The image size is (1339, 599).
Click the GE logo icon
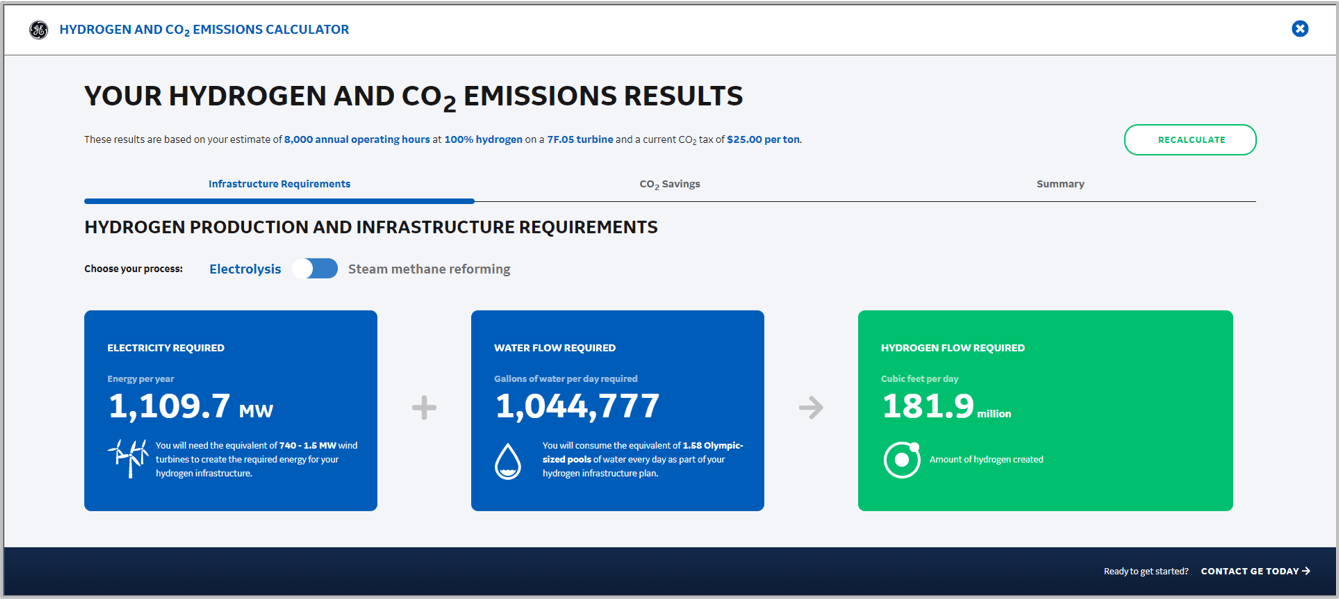point(39,30)
